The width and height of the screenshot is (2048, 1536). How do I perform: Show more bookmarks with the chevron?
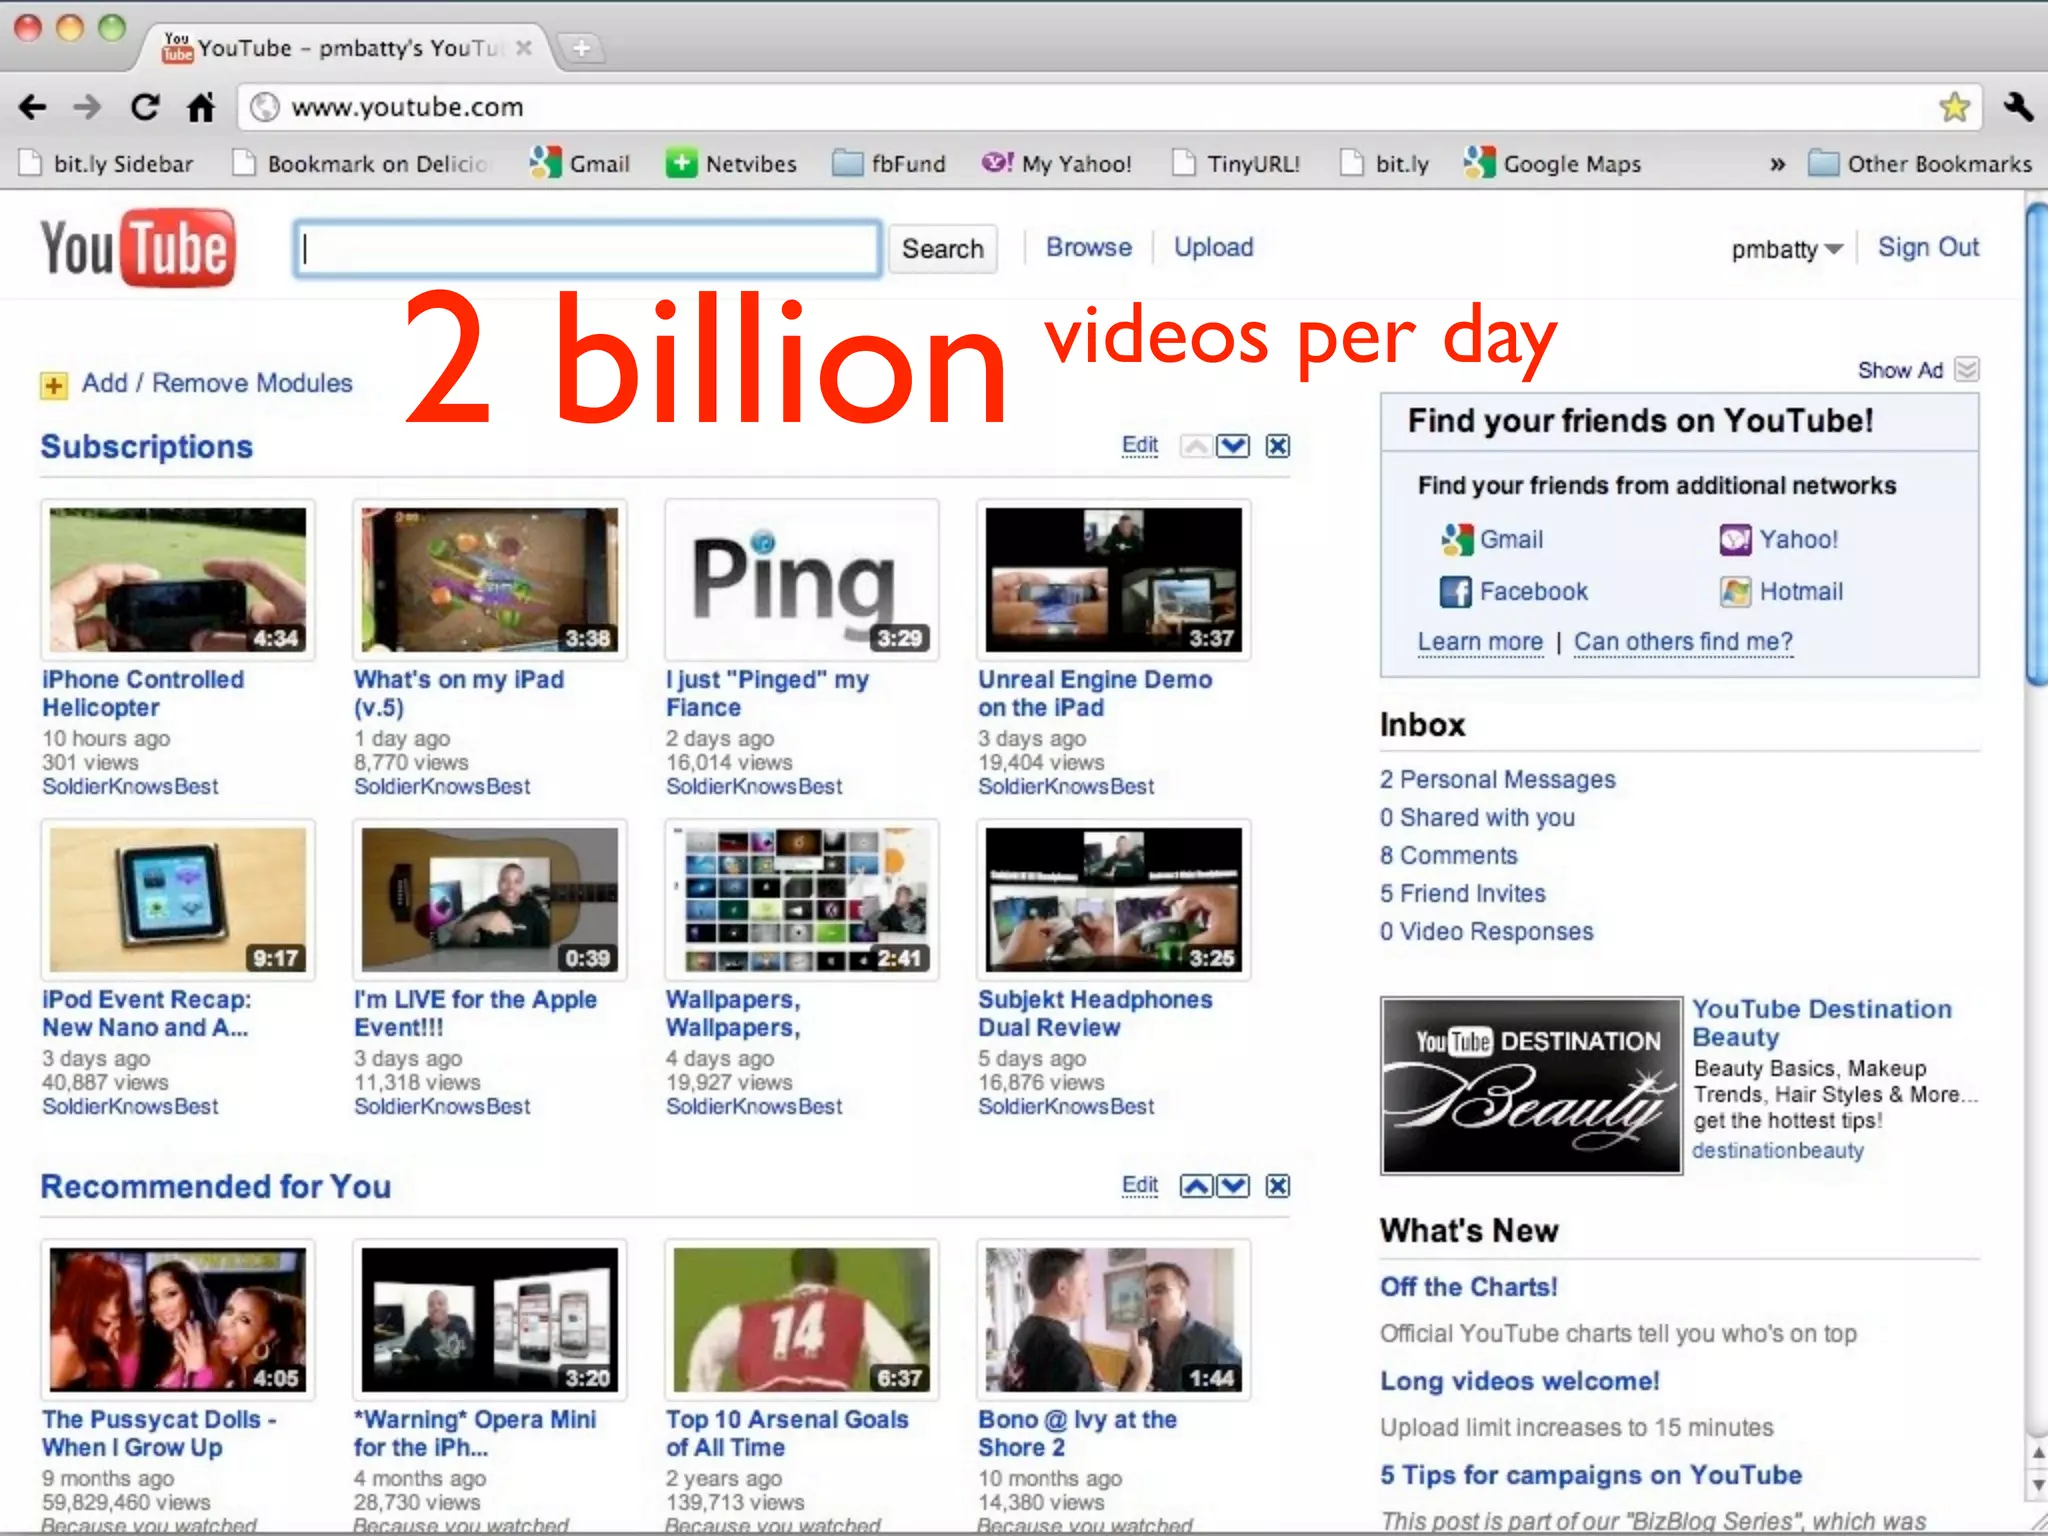coord(1777,164)
